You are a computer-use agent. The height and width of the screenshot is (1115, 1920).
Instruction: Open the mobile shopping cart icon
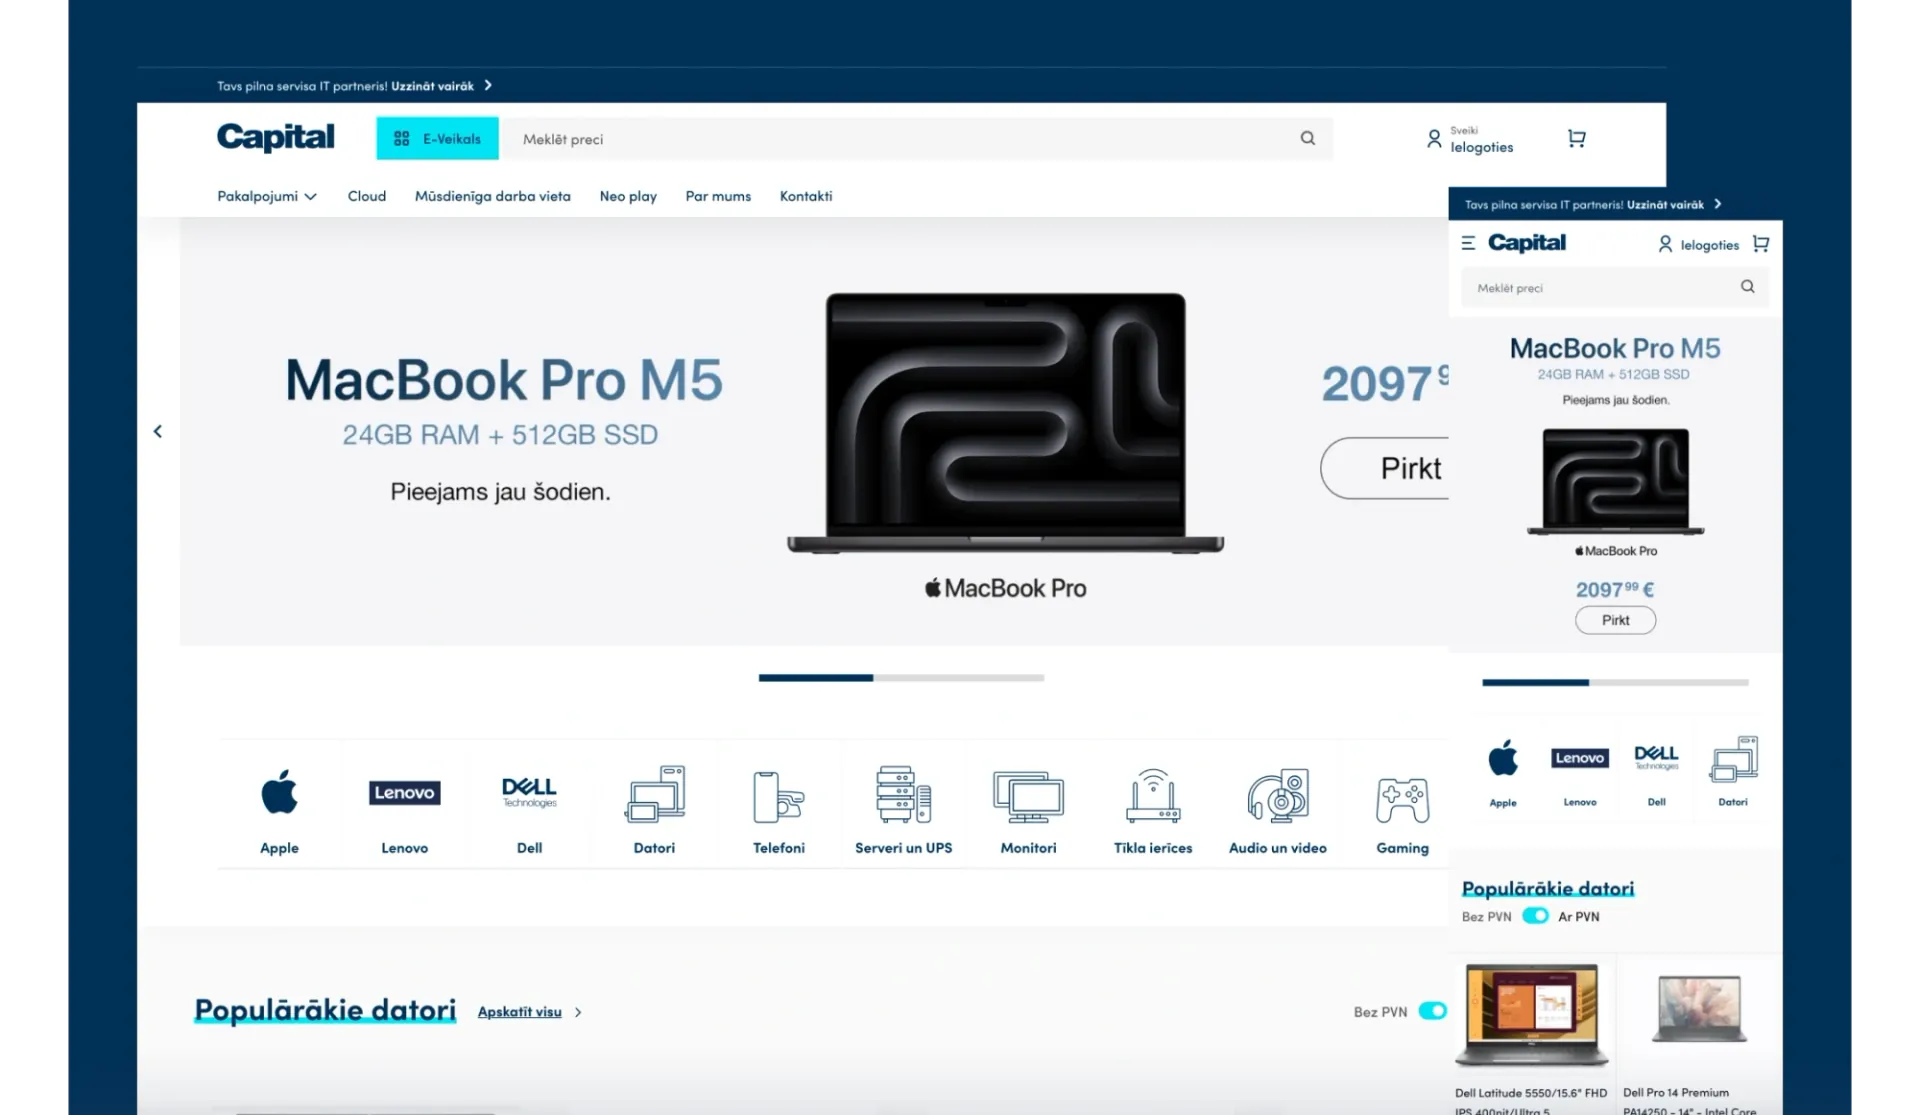point(1761,244)
